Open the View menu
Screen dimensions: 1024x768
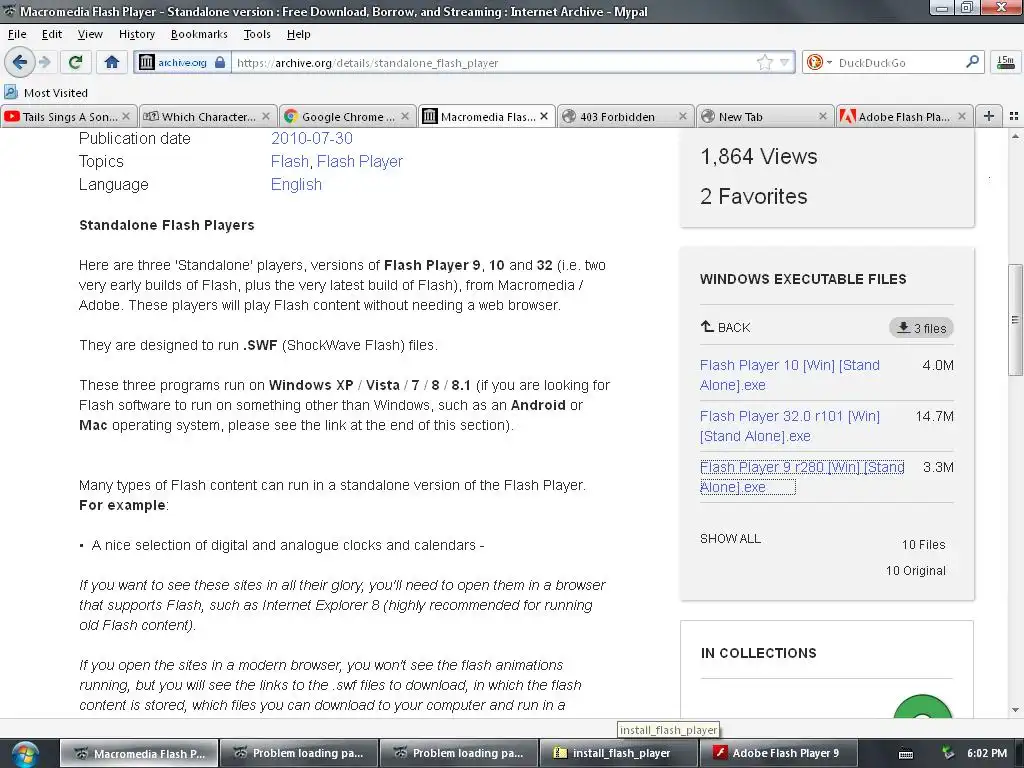pos(90,34)
